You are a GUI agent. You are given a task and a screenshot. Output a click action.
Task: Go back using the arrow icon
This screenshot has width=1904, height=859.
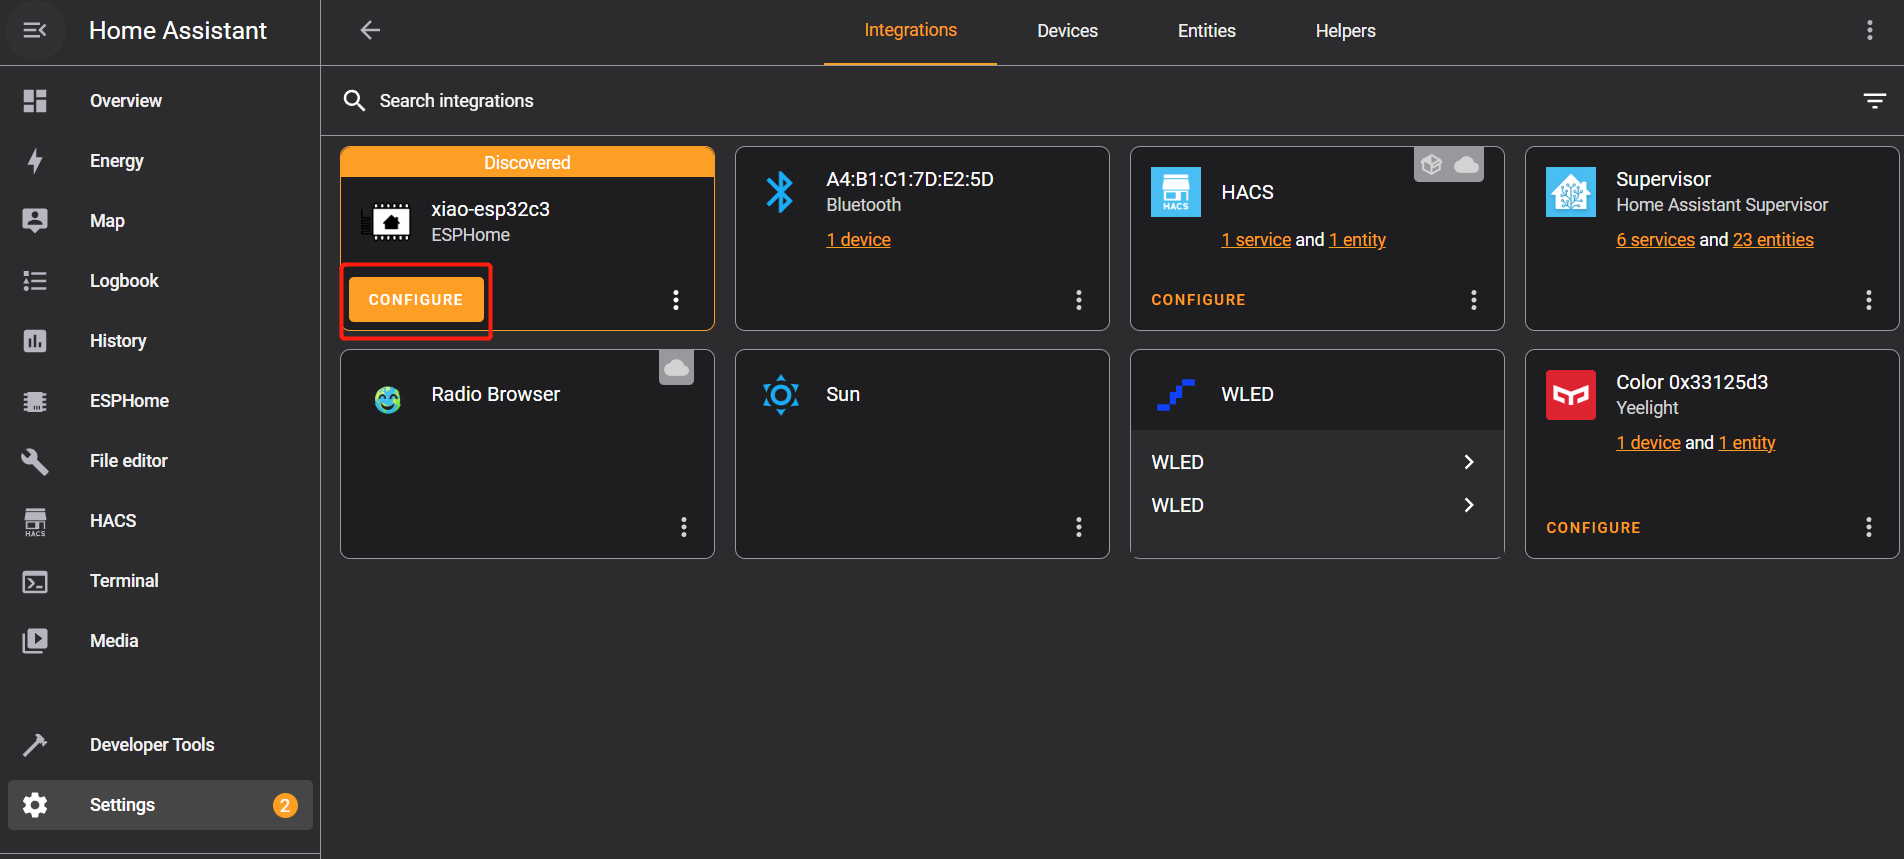point(370,30)
